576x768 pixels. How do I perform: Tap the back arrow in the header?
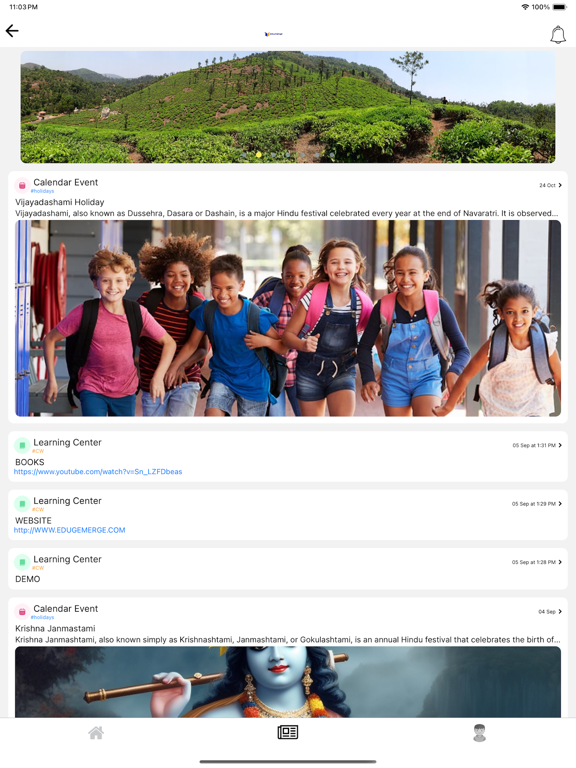point(12,31)
